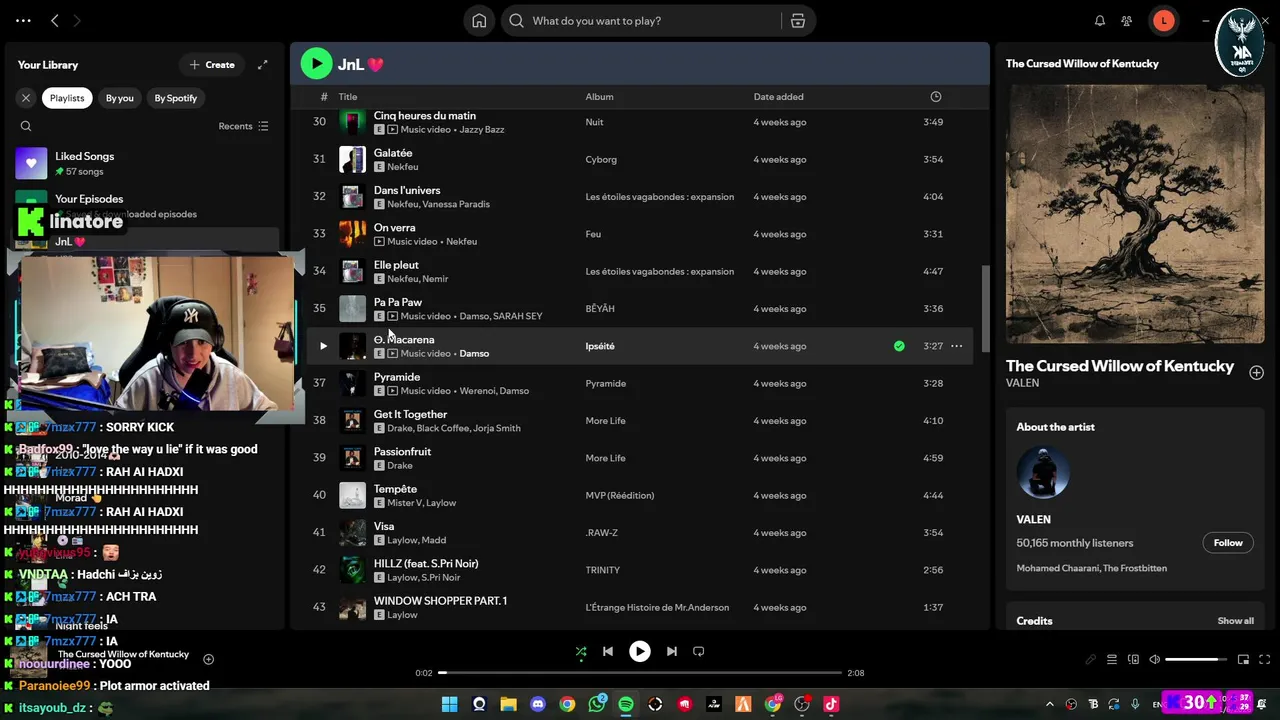This screenshot has height=720, width=1280.
Task: Go back with the left arrow
Action: (55, 20)
